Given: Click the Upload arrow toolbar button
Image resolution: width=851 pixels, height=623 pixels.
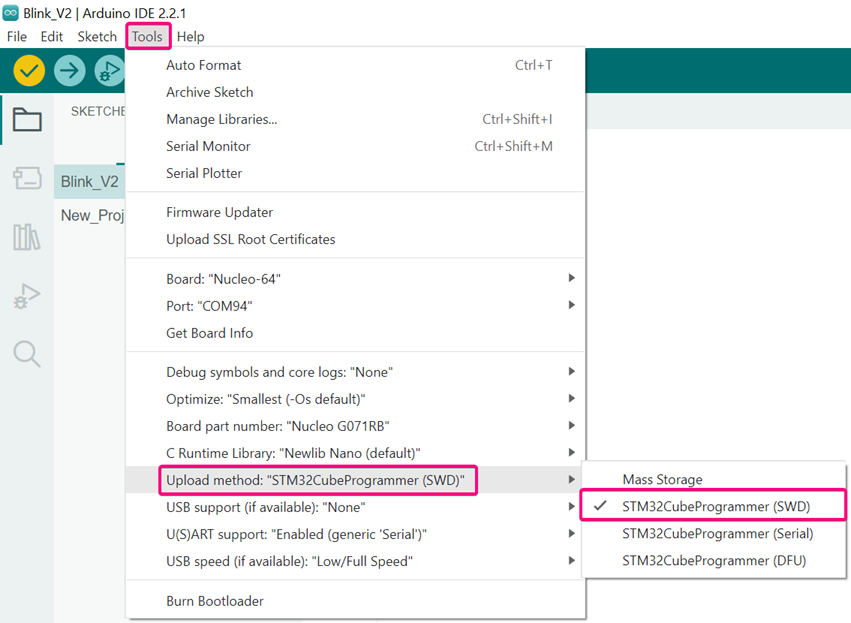Looking at the screenshot, I should (70, 71).
